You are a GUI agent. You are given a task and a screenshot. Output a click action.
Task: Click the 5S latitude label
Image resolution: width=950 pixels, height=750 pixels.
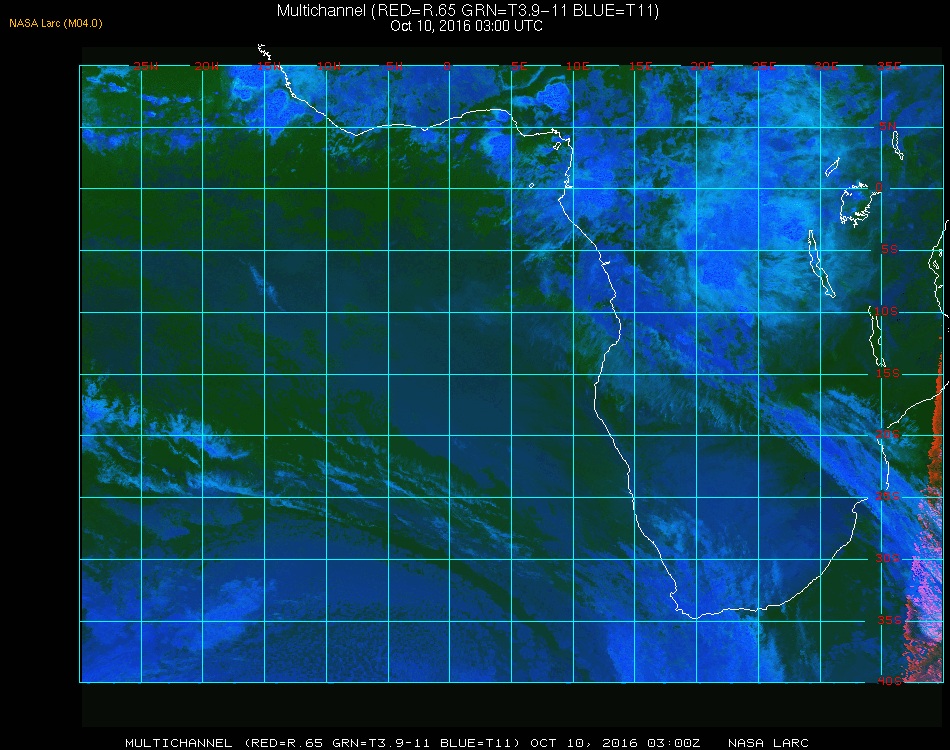[889, 250]
